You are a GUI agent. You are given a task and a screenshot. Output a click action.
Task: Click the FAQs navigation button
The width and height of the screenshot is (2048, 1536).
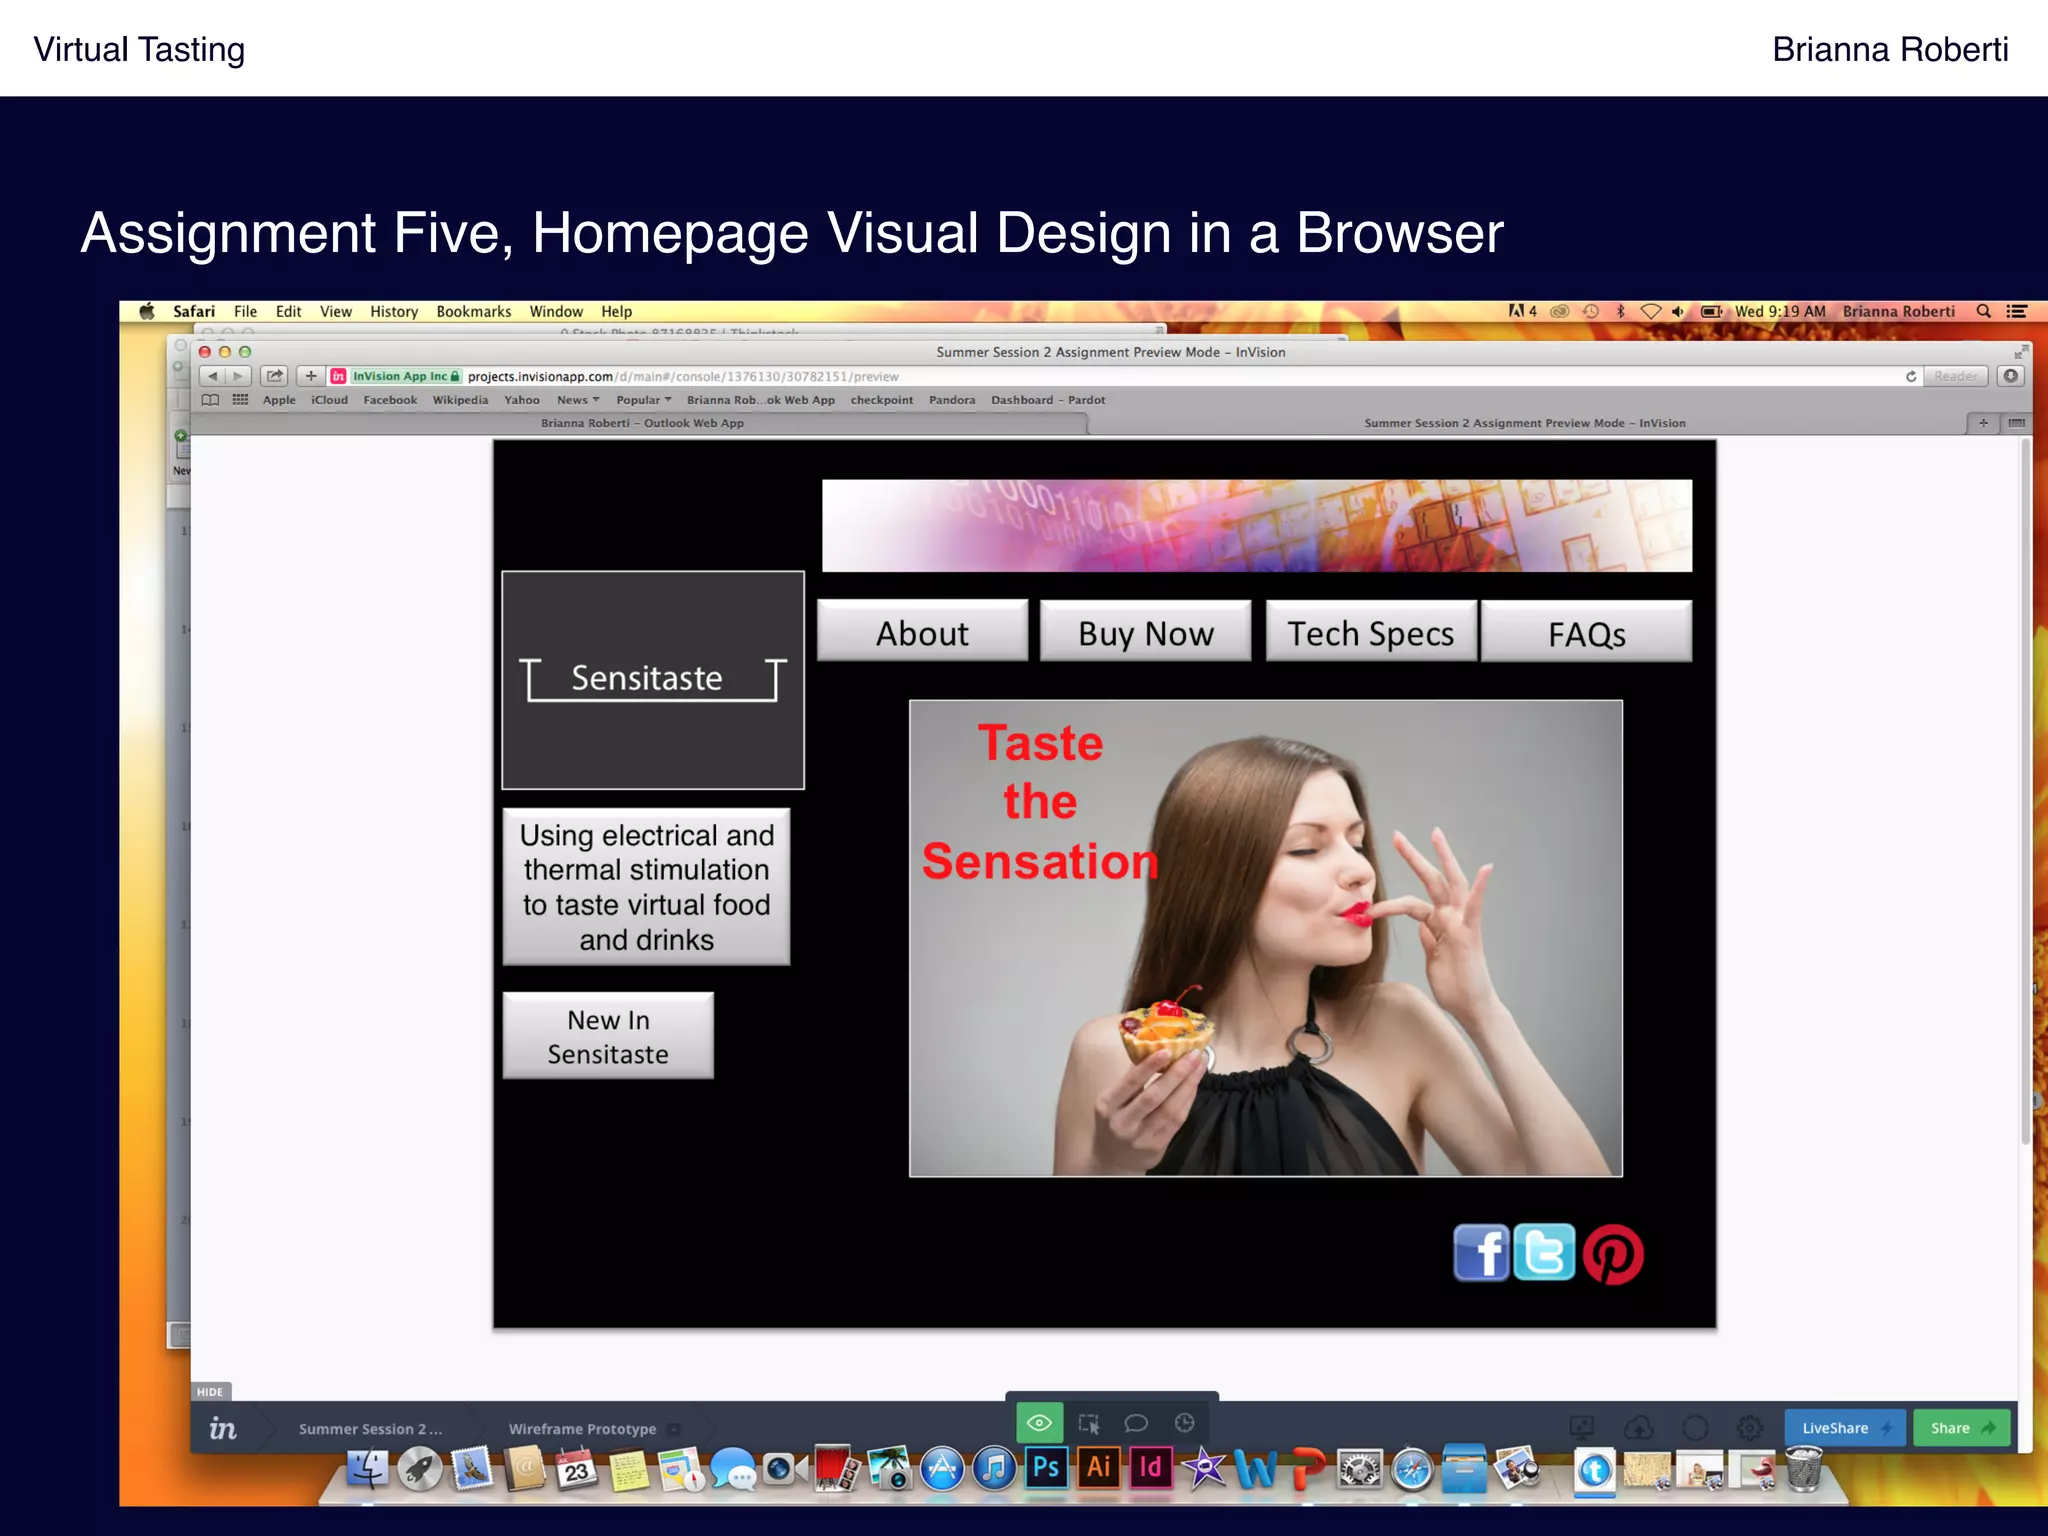1586,633
